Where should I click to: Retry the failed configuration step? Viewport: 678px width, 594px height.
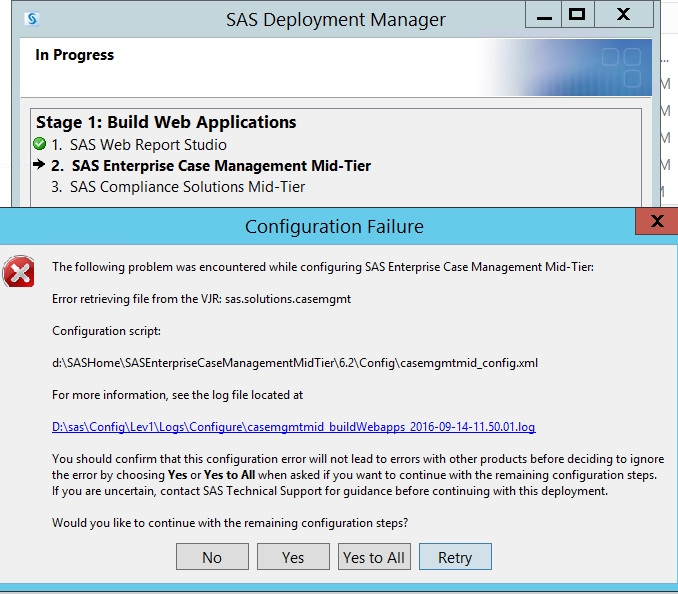(455, 557)
